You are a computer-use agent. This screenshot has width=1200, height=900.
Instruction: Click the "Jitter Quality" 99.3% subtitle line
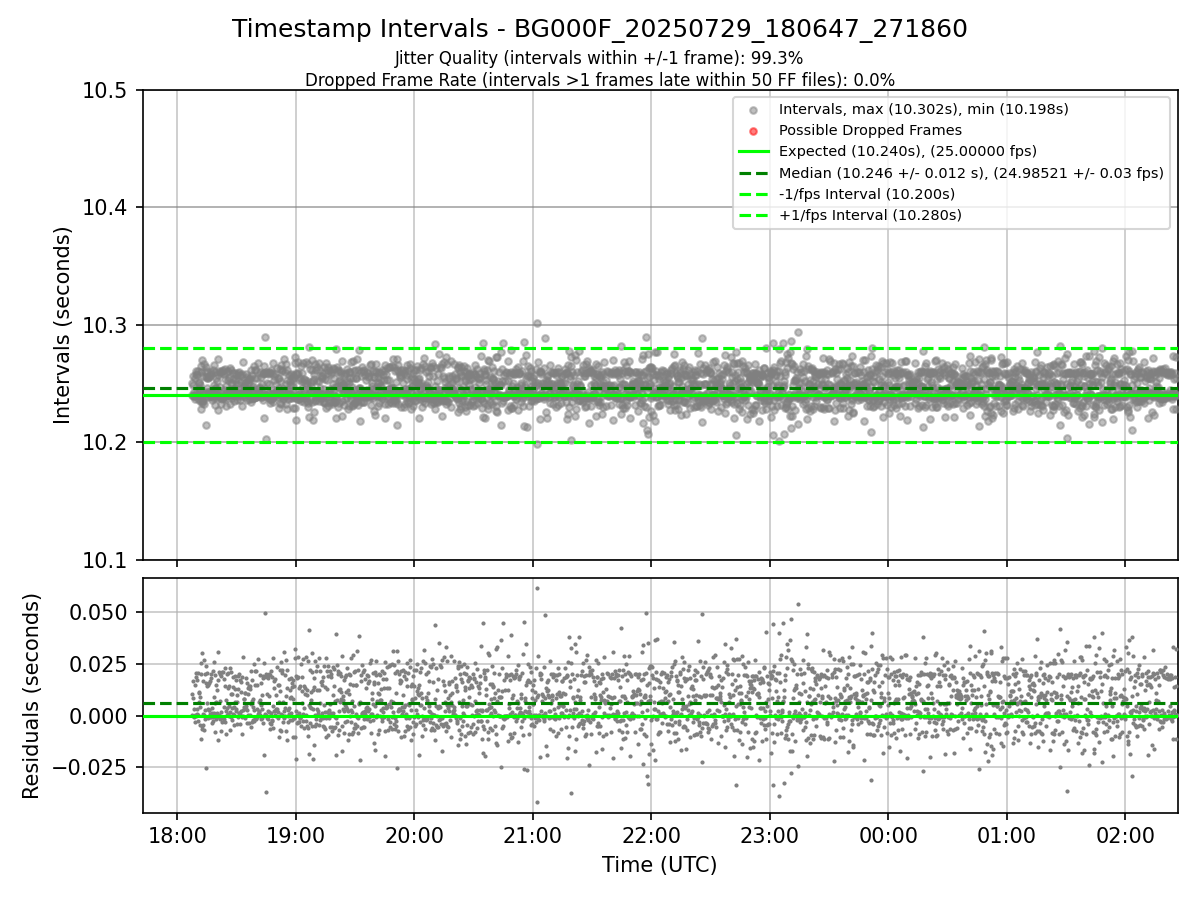pyautogui.click(x=599, y=59)
